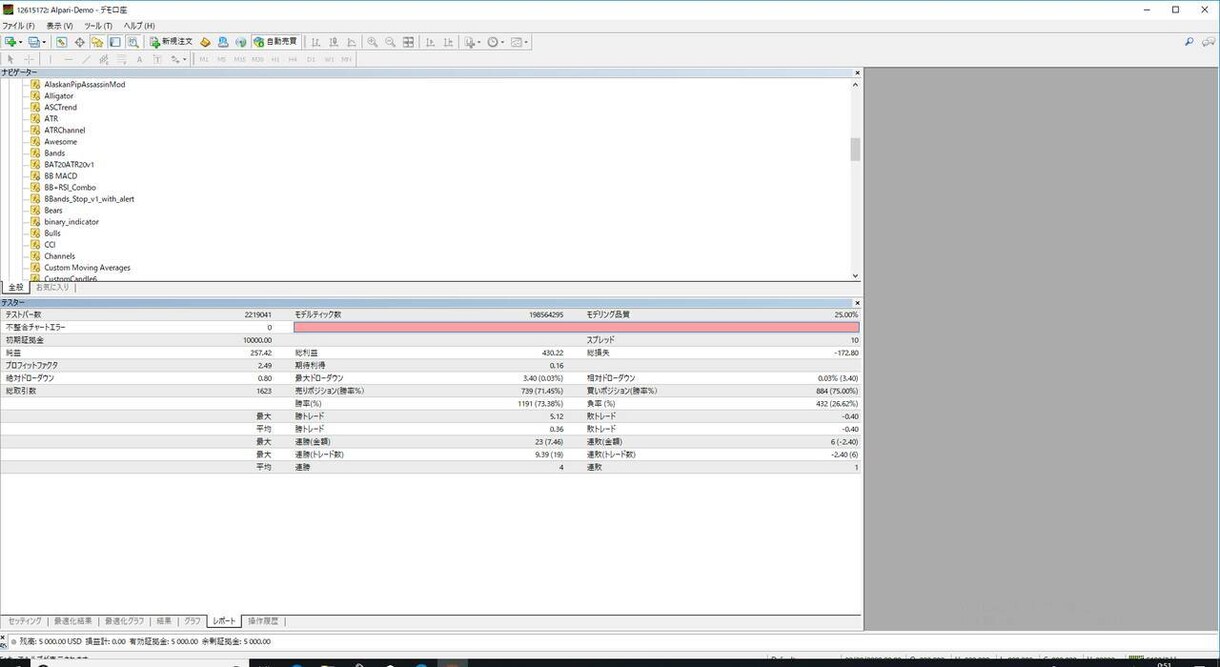This screenshot has width=1220, height=667.
Task: Toggle the 自動売買 (AutoTrading) button
Action: click(276, 42)
